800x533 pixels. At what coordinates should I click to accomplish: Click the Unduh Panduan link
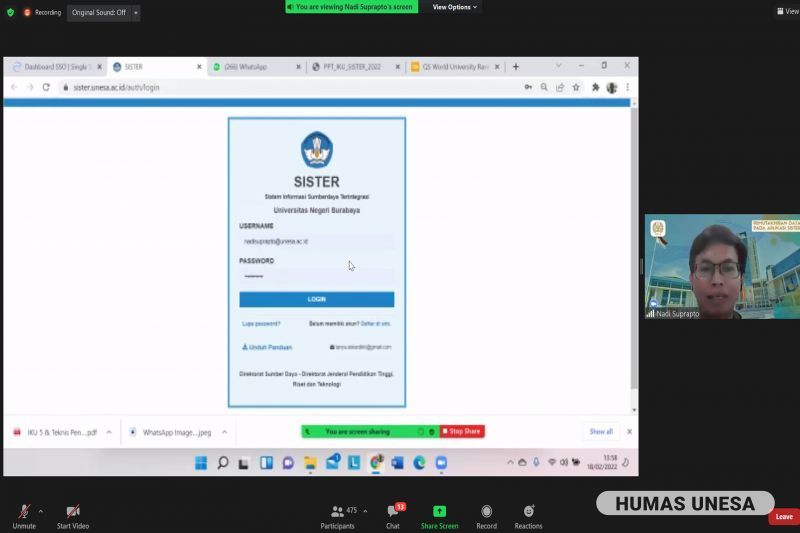[x=267, y=347]
